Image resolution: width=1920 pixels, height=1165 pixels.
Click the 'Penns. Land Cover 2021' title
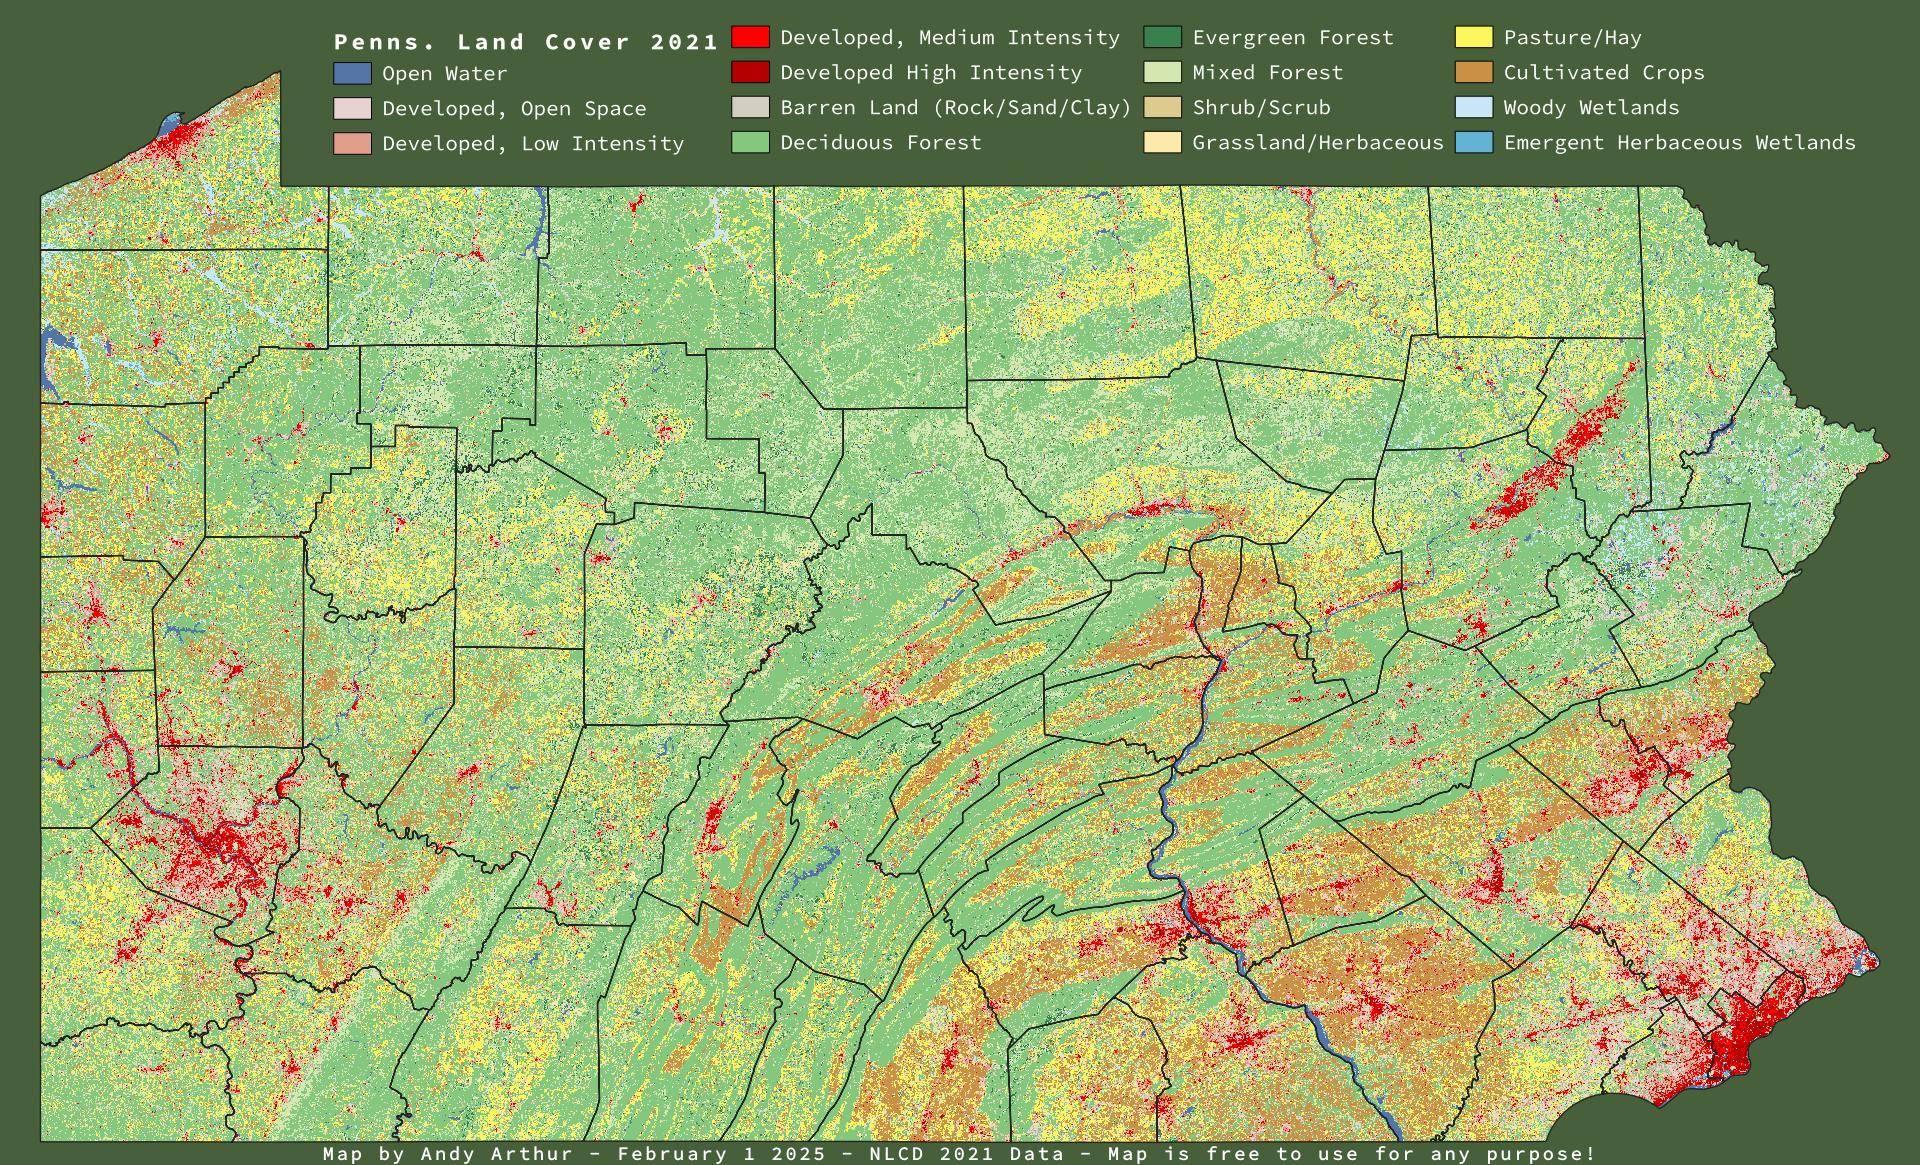point(526,42)
